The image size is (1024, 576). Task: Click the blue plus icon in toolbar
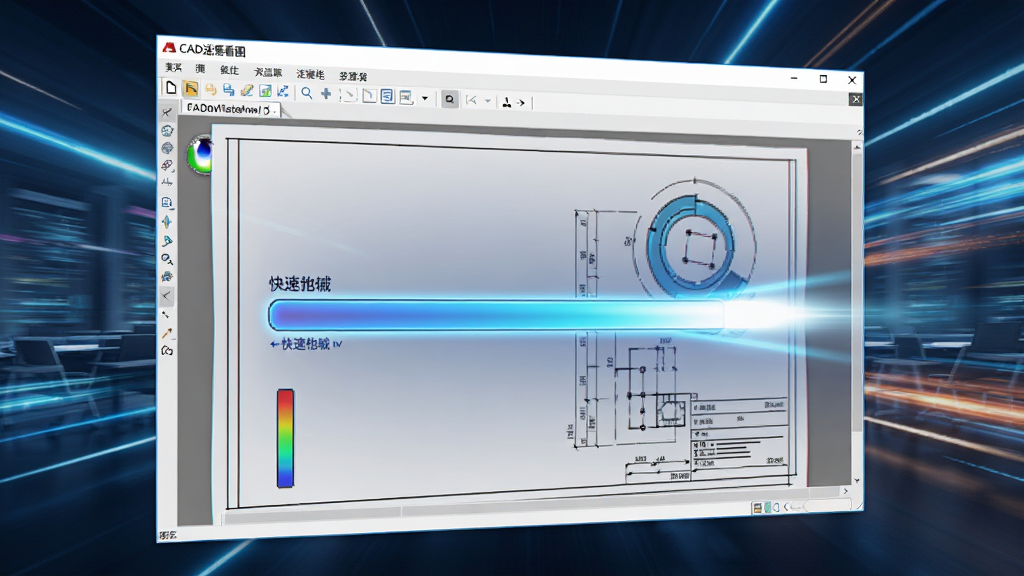coord(326,93)
